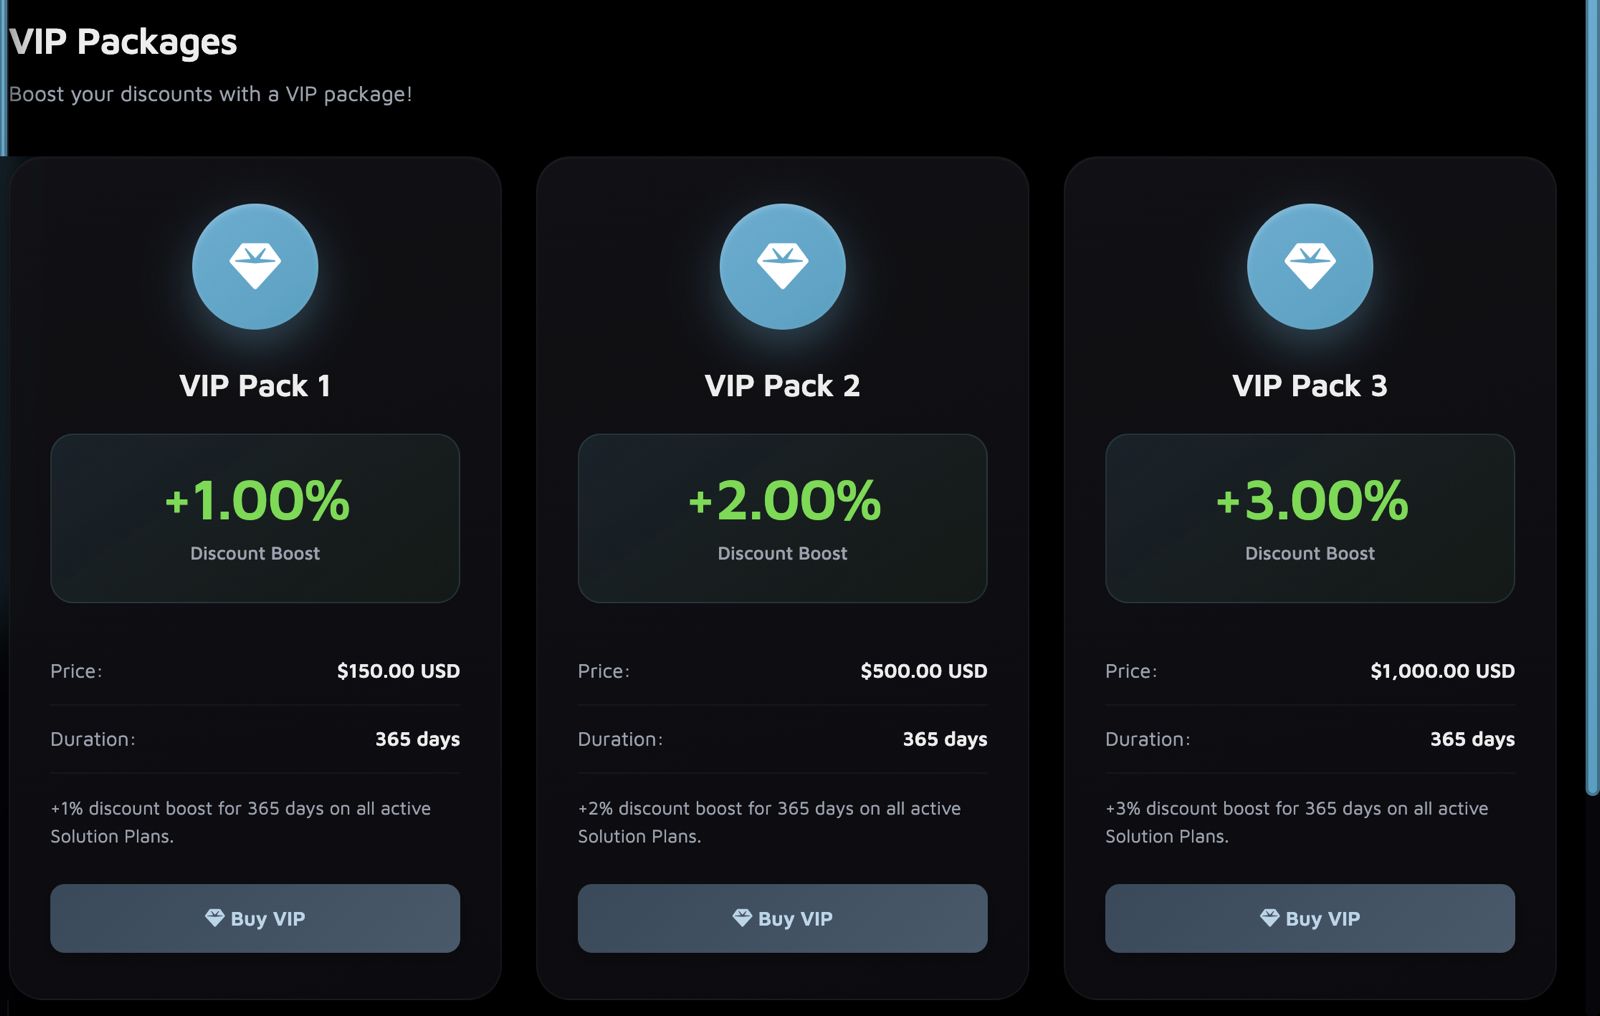Select the VIP Pack 1 title
The width and height of the screenshot is (1600, 1016).
[x=255, y=386]
